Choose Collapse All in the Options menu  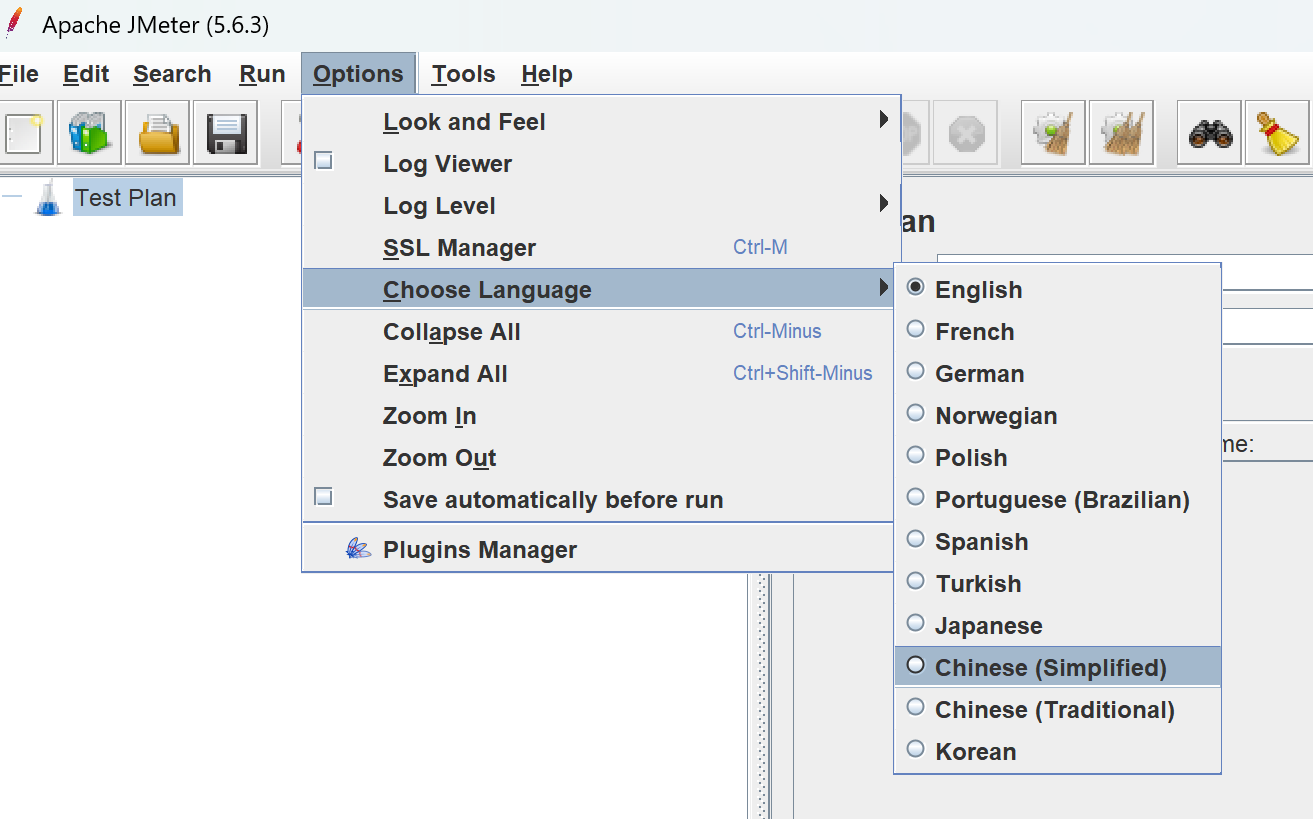598,332
